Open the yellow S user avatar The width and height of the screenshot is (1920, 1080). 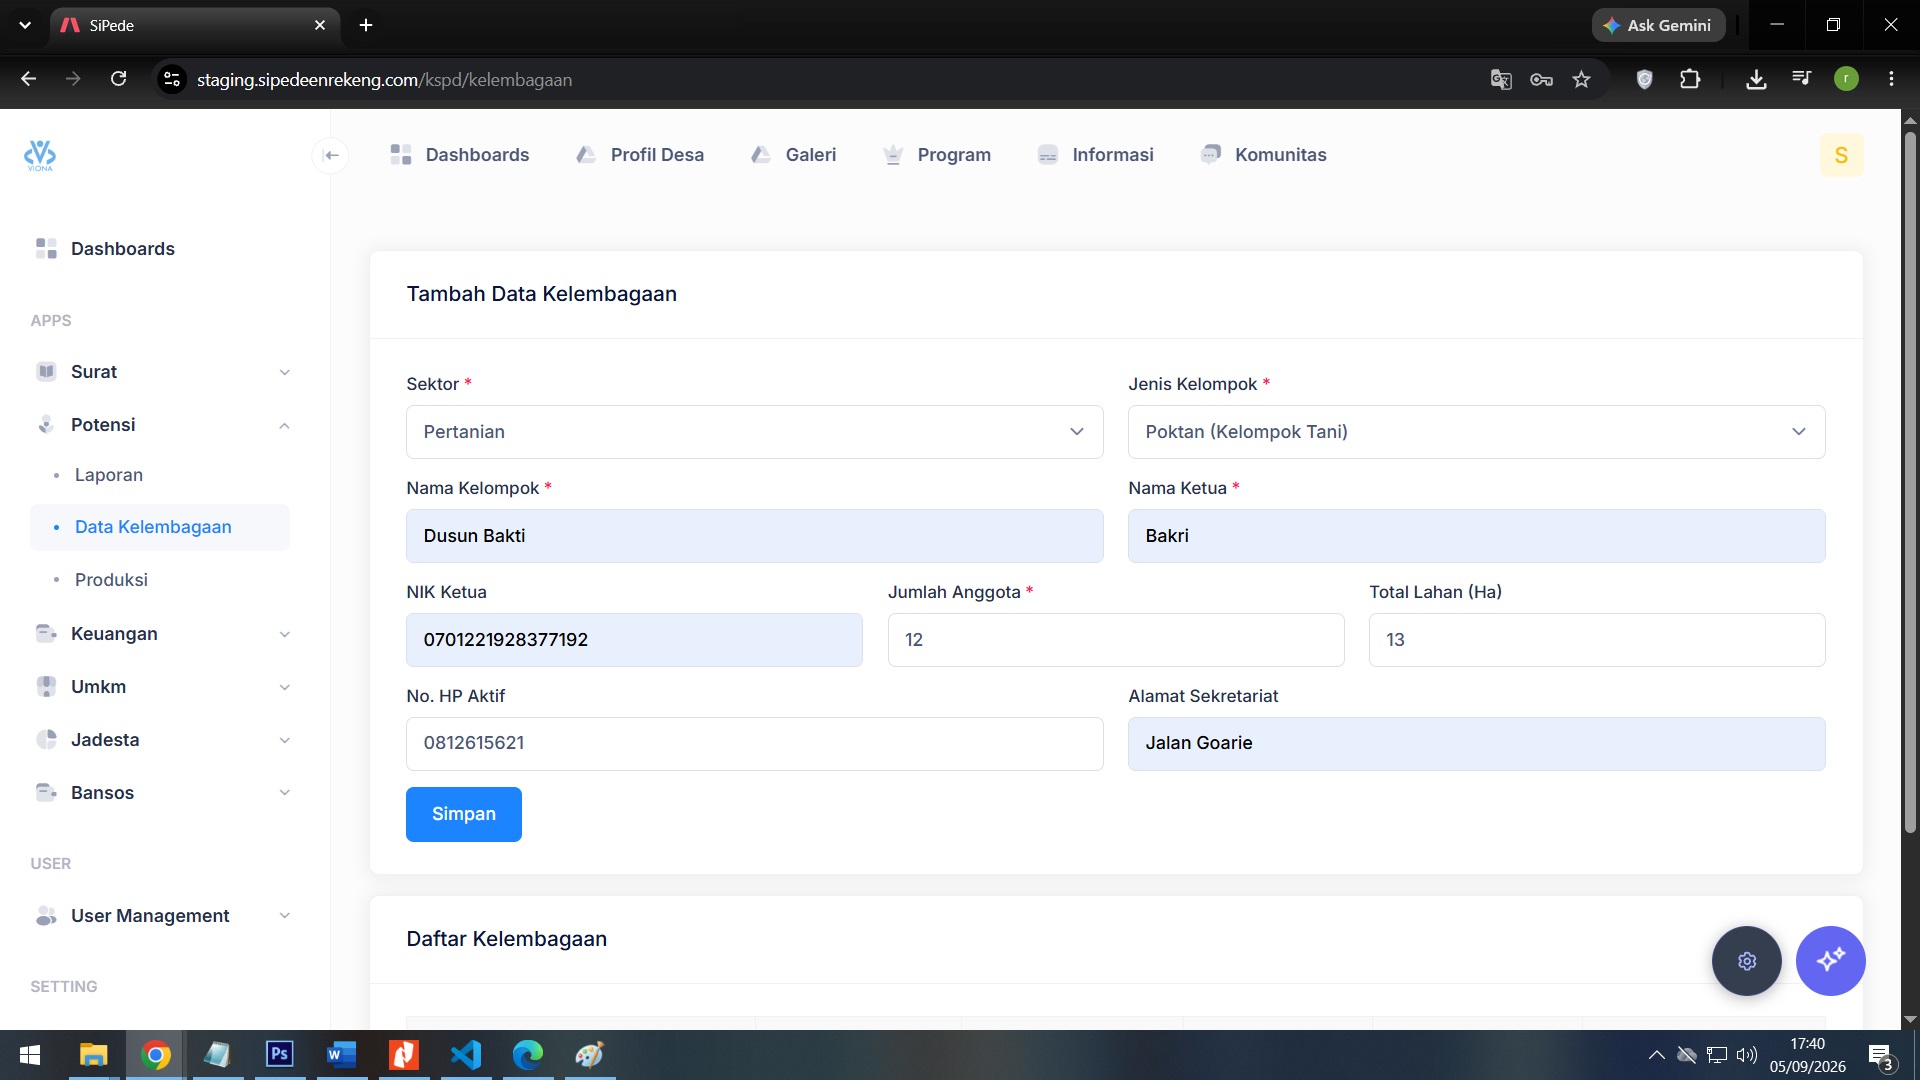(1841, 155)
